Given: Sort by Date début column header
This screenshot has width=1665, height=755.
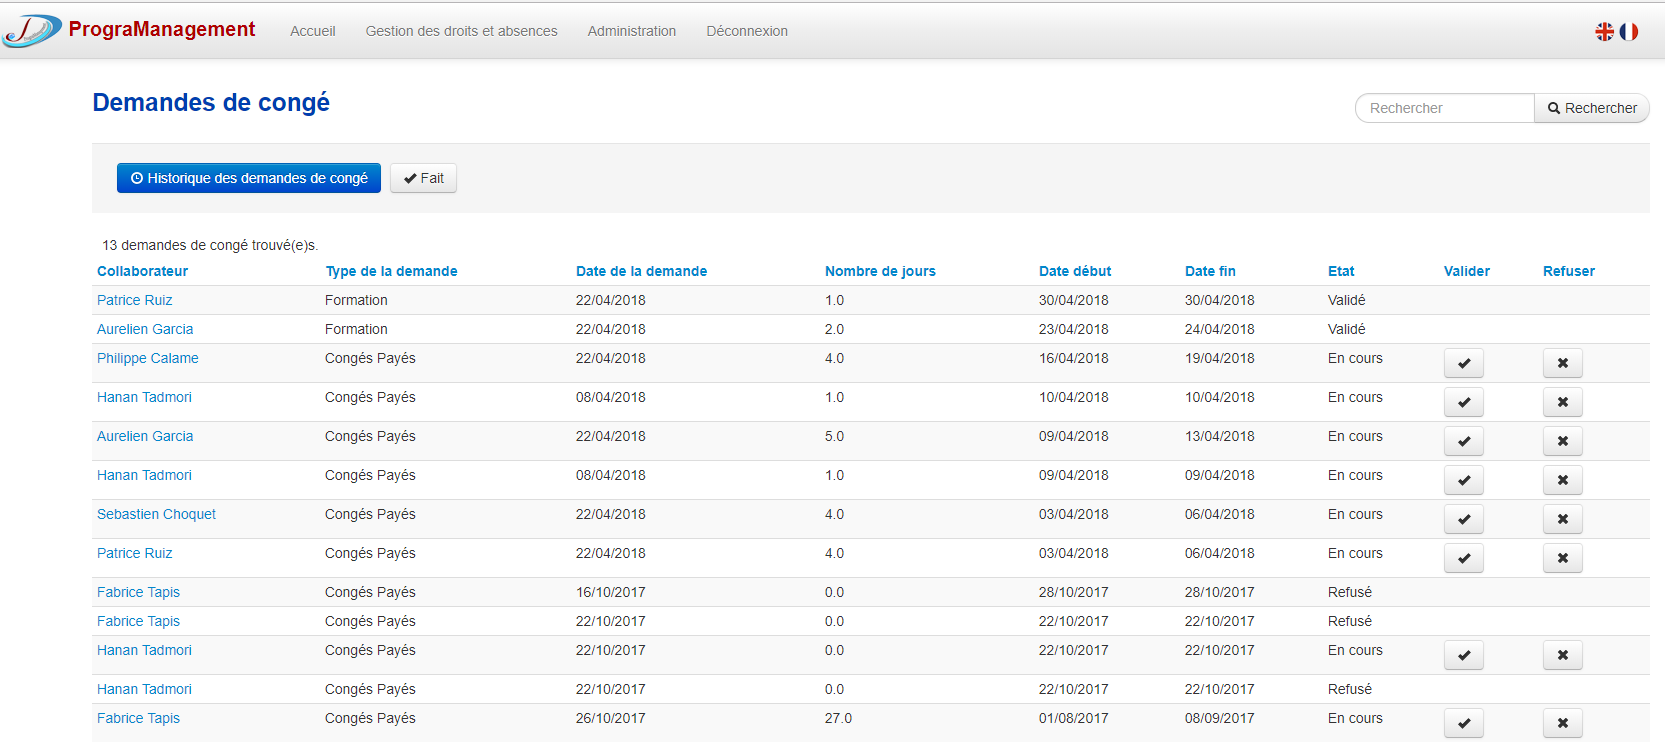Looking at the screenshot, I should 1075,271.
